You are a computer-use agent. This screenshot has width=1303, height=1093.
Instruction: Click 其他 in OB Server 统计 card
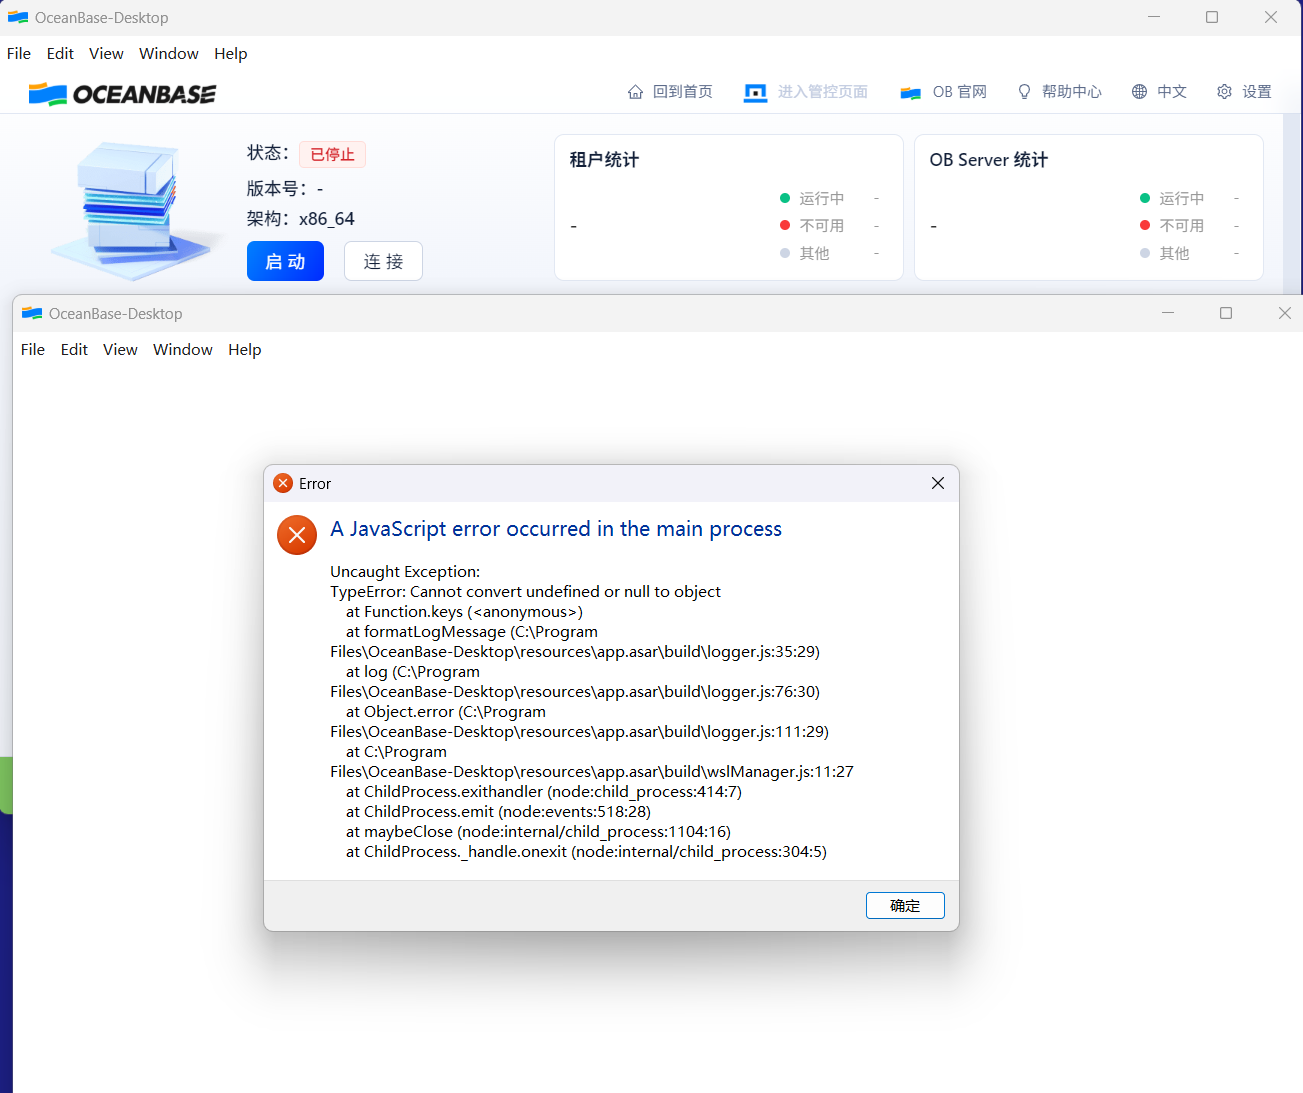(1174, 254)
